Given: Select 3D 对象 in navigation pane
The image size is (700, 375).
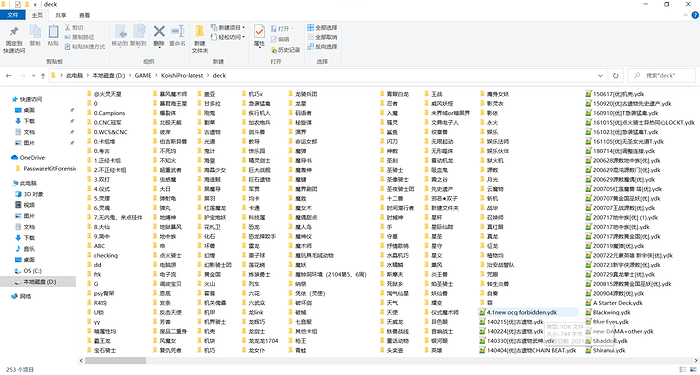Looking at the screenshot, I should (x=29, y=194).
